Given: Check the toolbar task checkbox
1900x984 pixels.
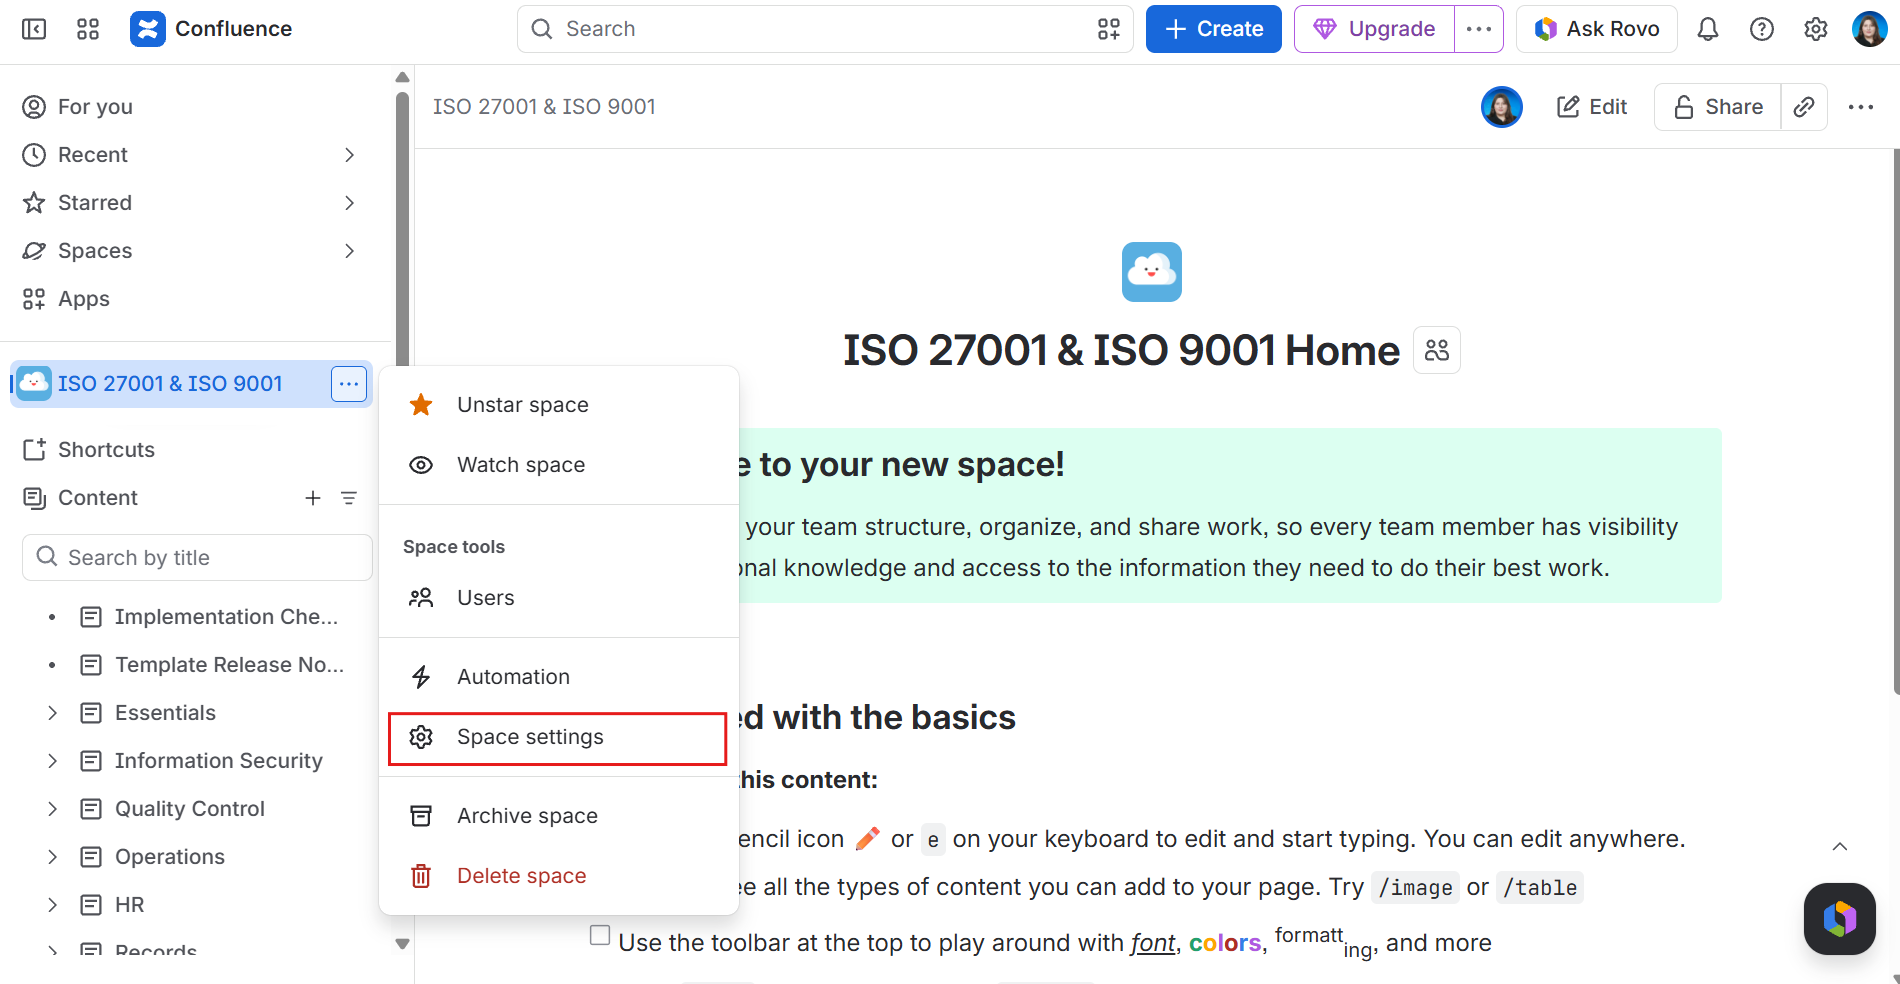Looking at the screenshot, I should [600, 935].
